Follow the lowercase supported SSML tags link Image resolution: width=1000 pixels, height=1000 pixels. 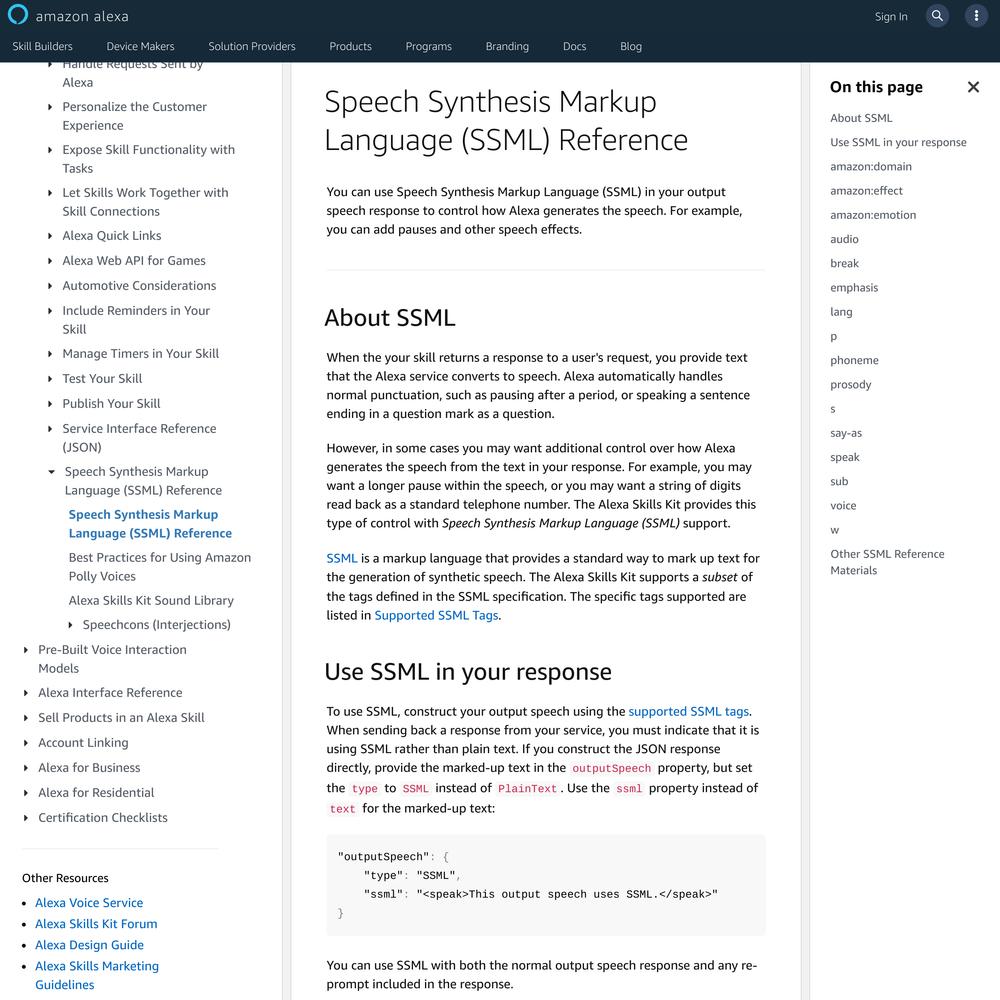(689, 711)
